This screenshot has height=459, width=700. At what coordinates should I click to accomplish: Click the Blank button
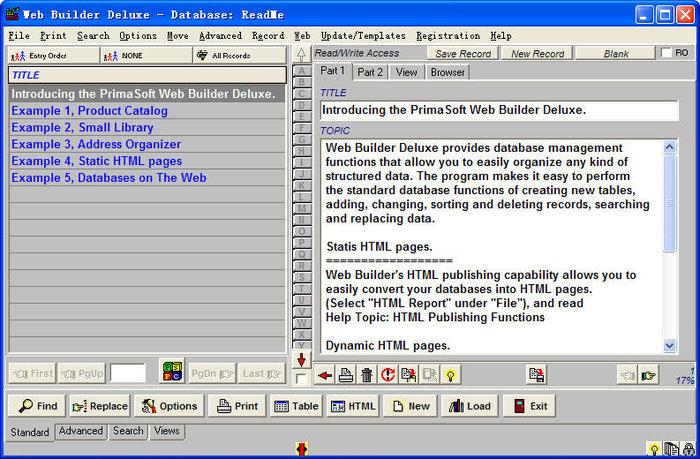click(x=616, y=54)
